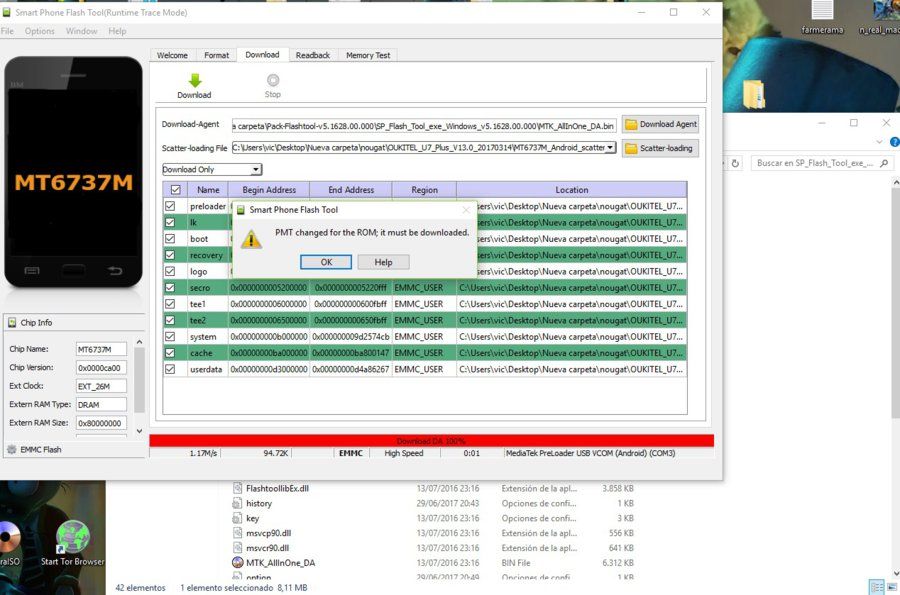Click the EMMC Flash gear icon
Viewport: 900px width, 595px height.
(x=11, y=449)
